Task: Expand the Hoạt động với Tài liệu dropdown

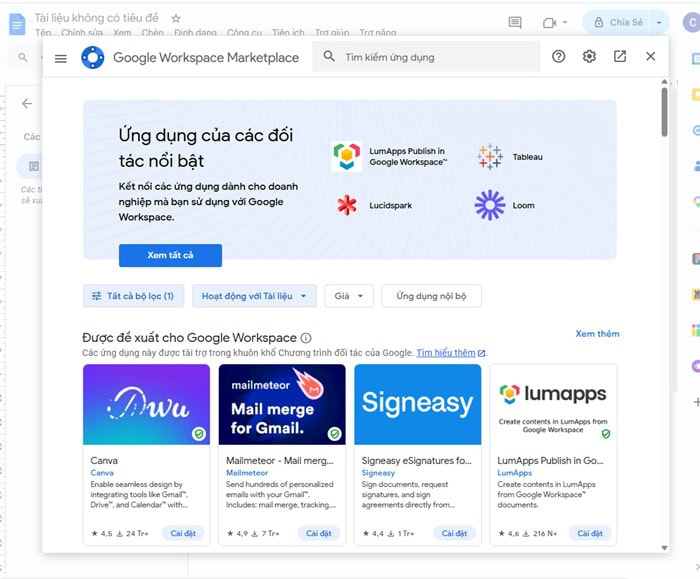Action: [254, 296]
